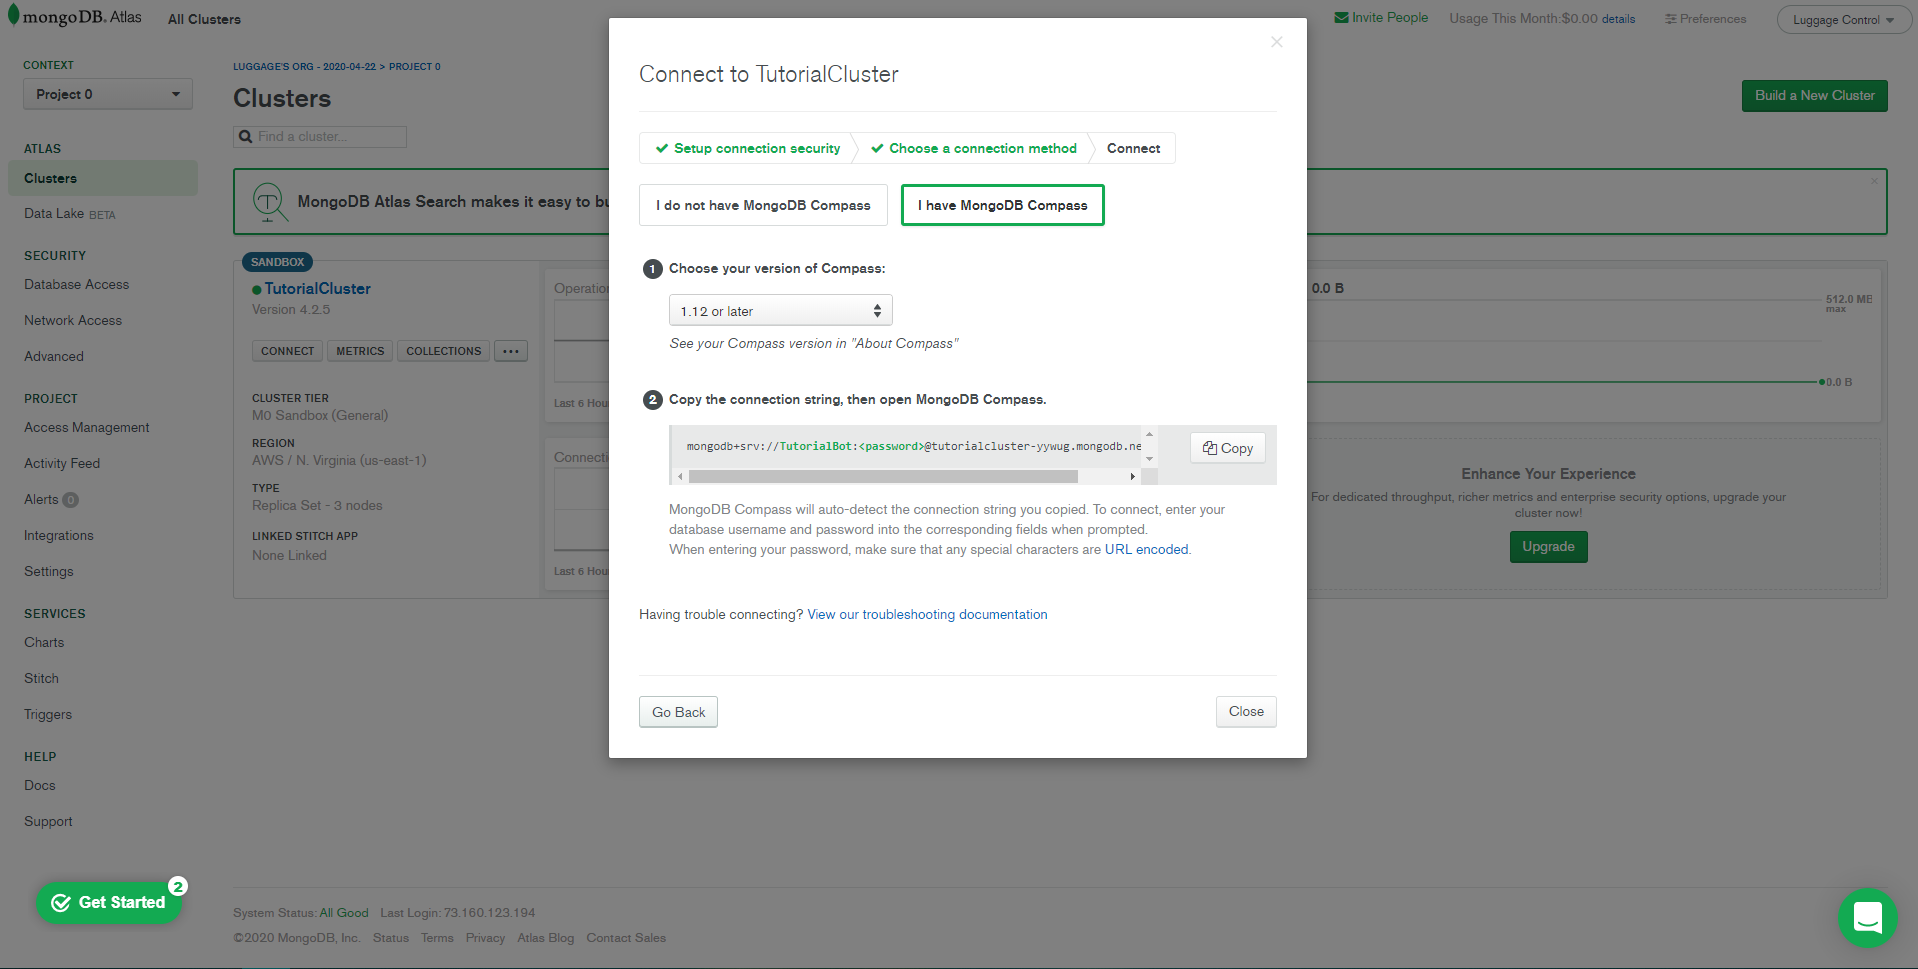Viewport: 1918px width, 969px height.
Task: Click the LUGGAGE'S ORG breadcrumb link
Action: click(x=305, y=67)
